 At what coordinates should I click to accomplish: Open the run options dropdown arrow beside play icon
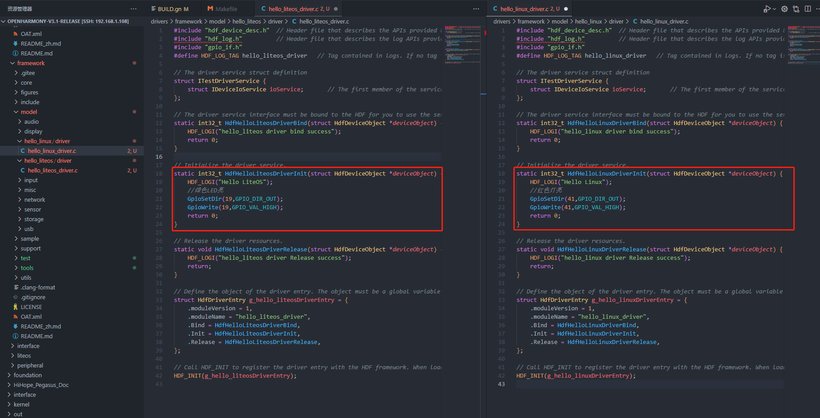(x=775, y=9)
